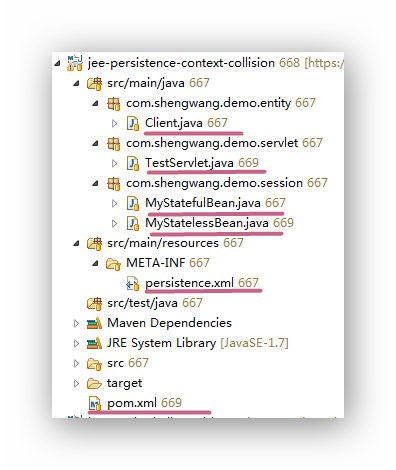Click the com.shengwang.demo.session package icon
This screenshot has width=396, height=470.
tap(114, 184)
